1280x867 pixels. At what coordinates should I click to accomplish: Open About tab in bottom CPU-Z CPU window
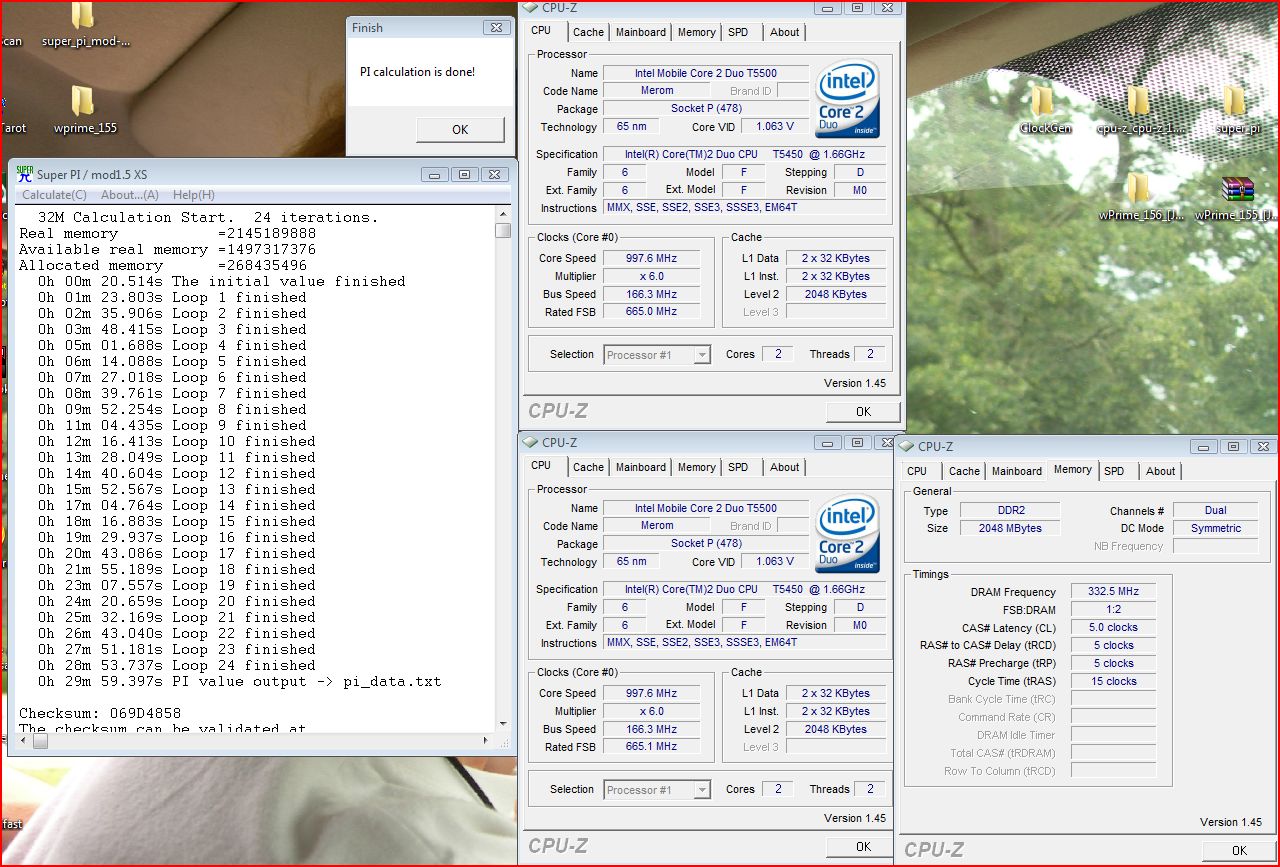pos(785,467)
